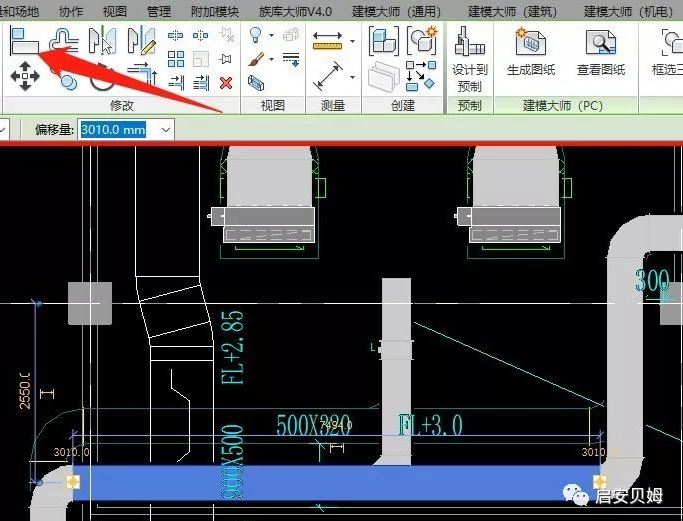Open the 族库大师V4.0 ribbon tab
The height and width of the screenshot is (521, 683).
[x=295, y=11]
